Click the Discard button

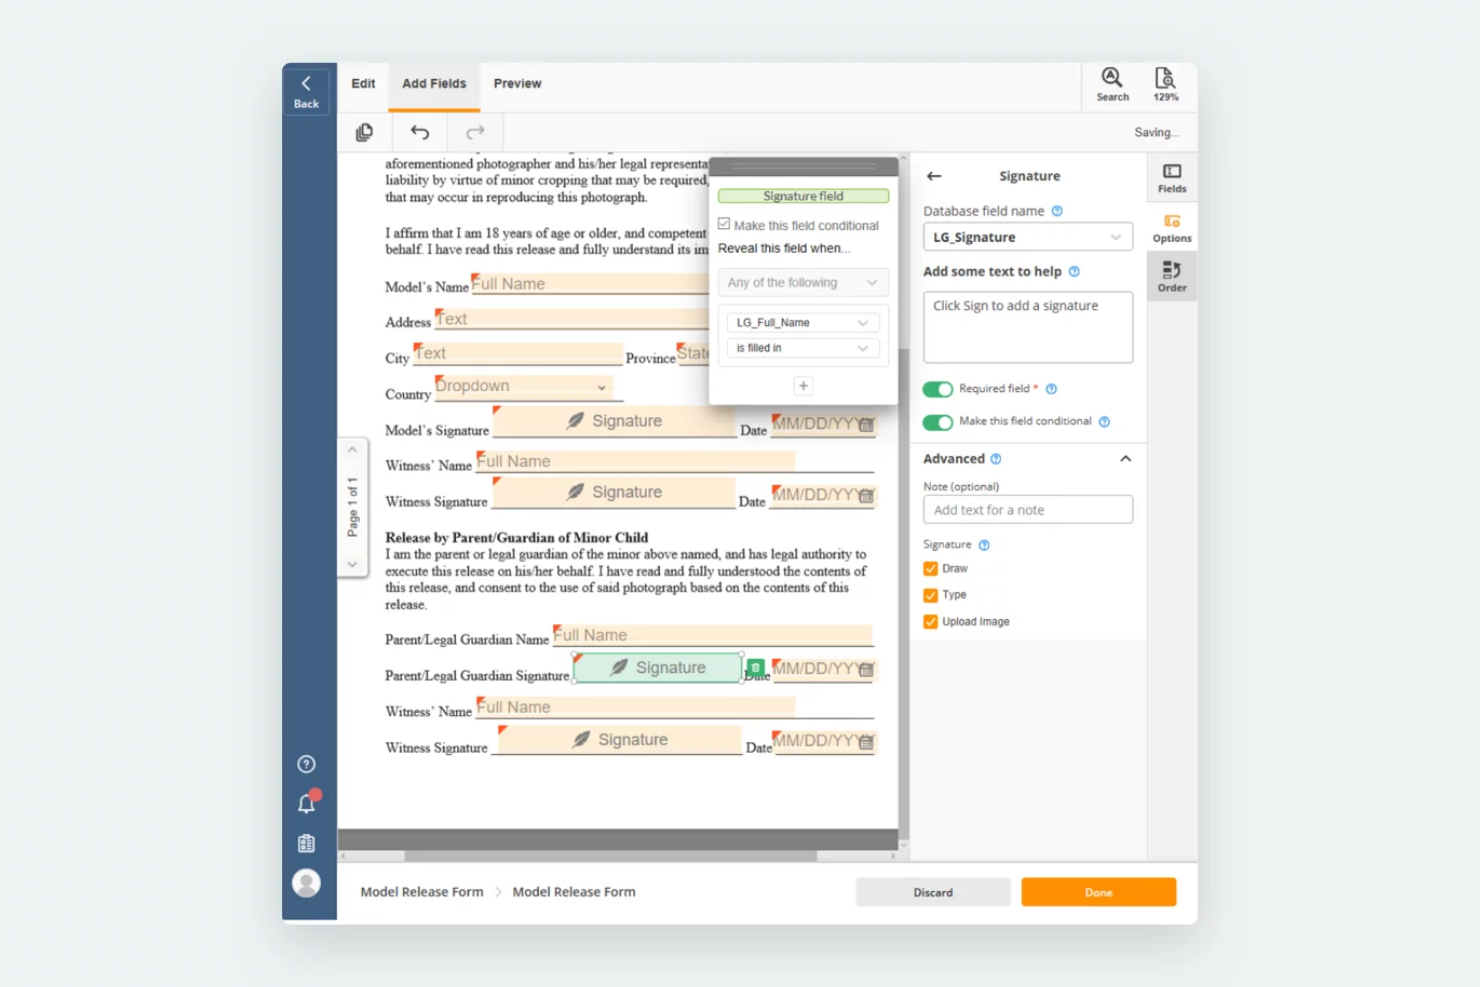(932, 892)
